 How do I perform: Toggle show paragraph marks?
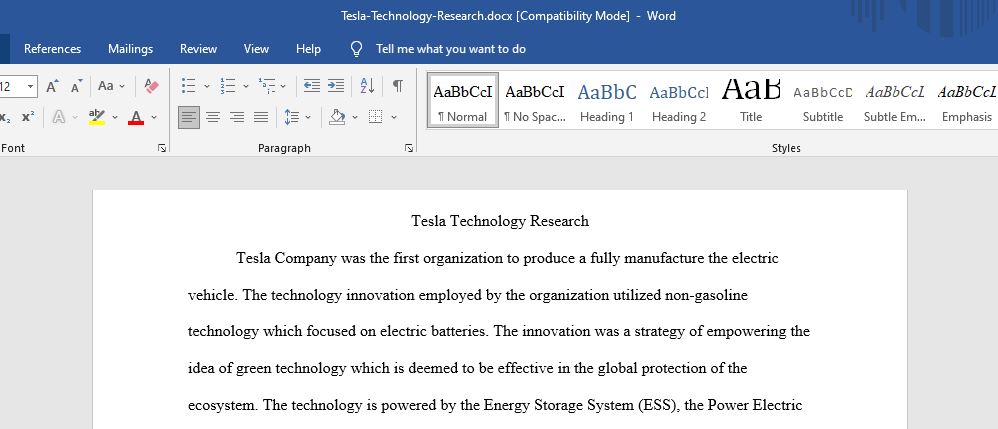pos(397,86)
